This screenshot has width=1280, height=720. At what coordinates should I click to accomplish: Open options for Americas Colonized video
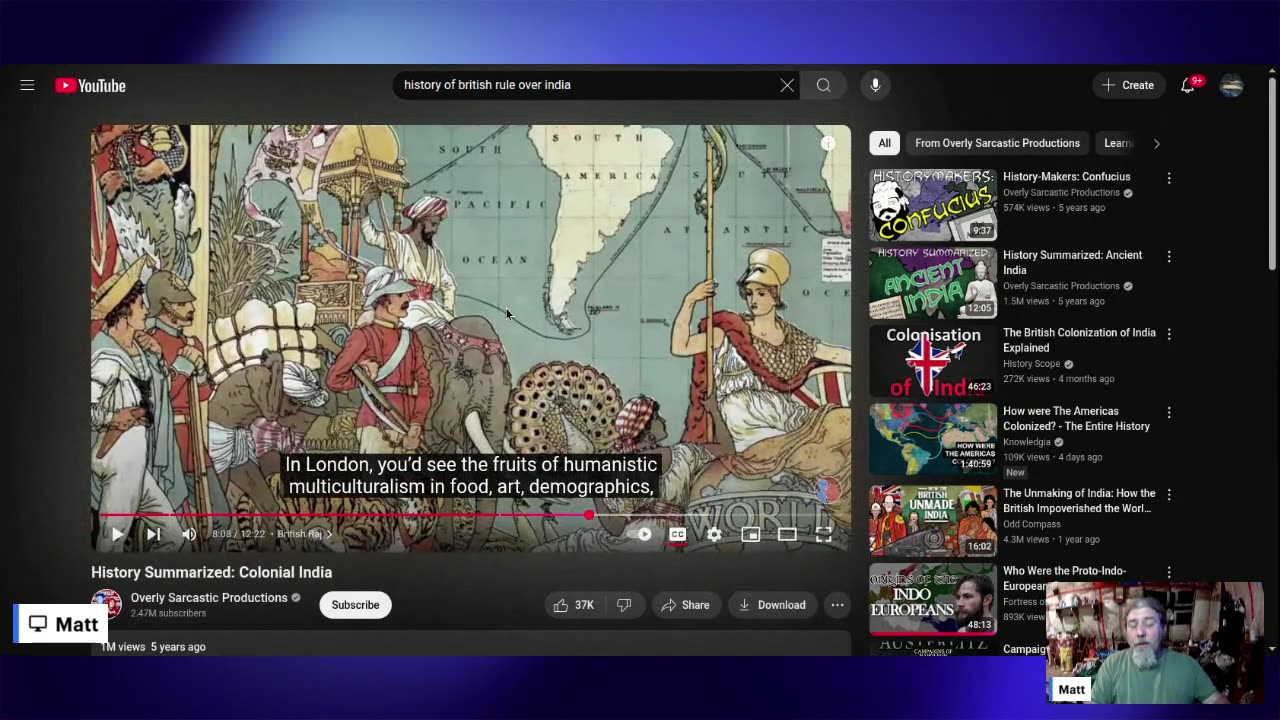(1169, 412)
